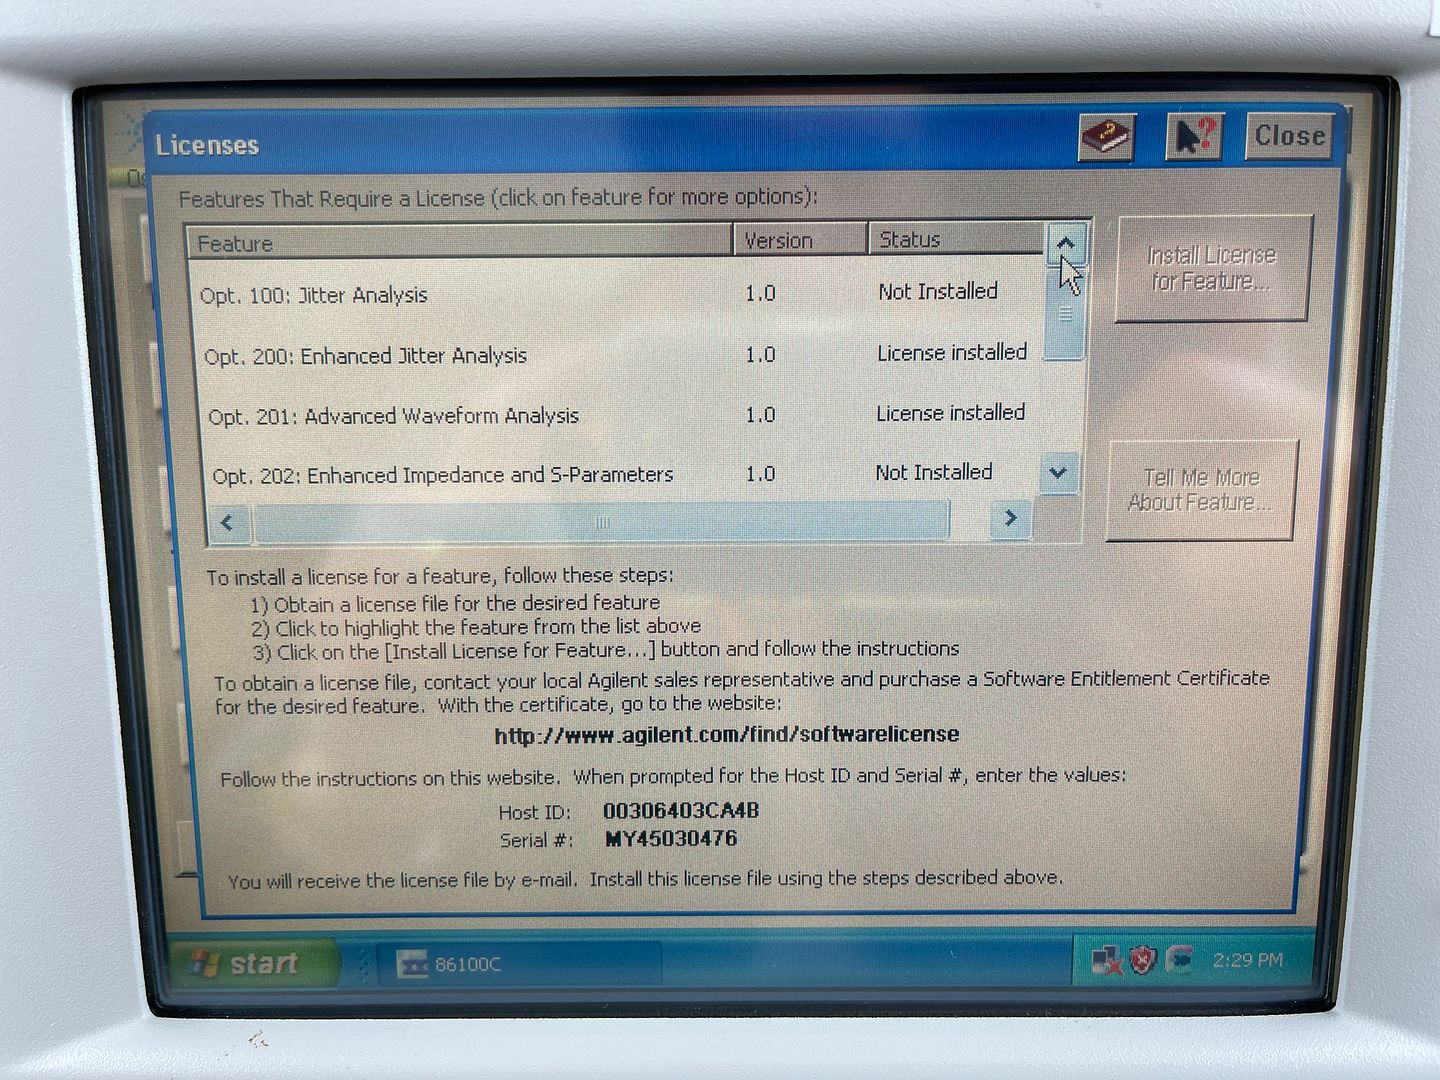Select Opt. 202: Enhanced Impedance and S-Parameters
This screenshot has width=1440, height=1080.
pos(620,474)
